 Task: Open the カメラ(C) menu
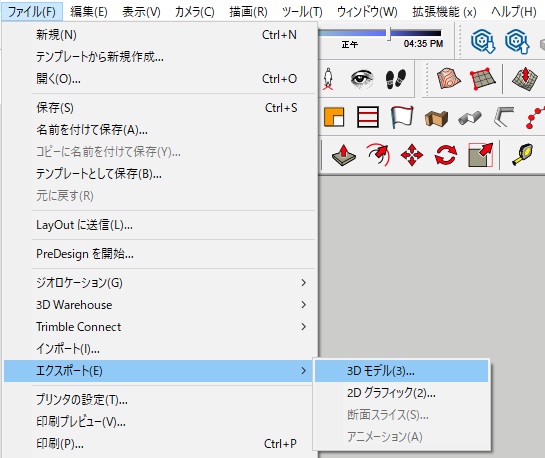coord(195,12)
